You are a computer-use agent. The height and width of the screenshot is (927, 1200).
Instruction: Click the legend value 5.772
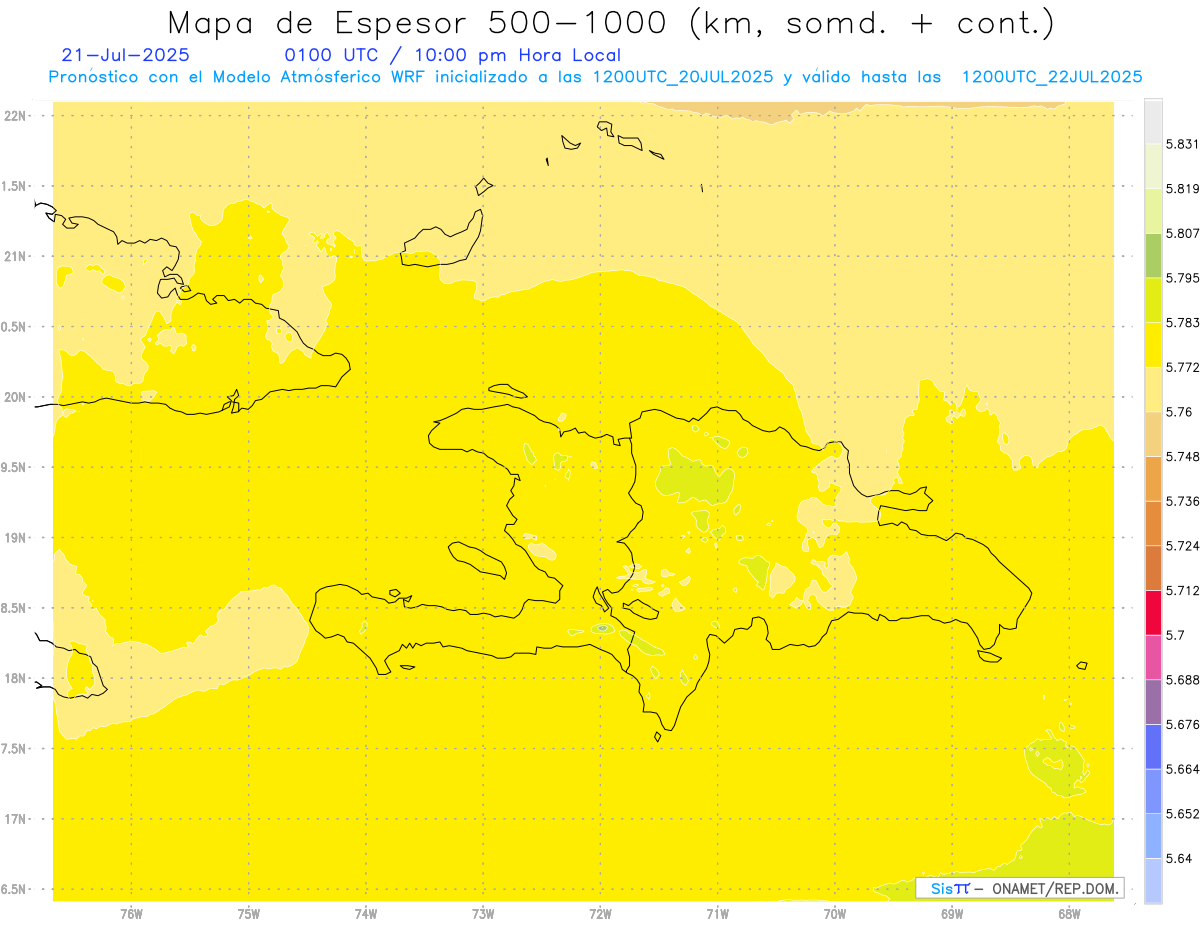[x=1183, y=367]
